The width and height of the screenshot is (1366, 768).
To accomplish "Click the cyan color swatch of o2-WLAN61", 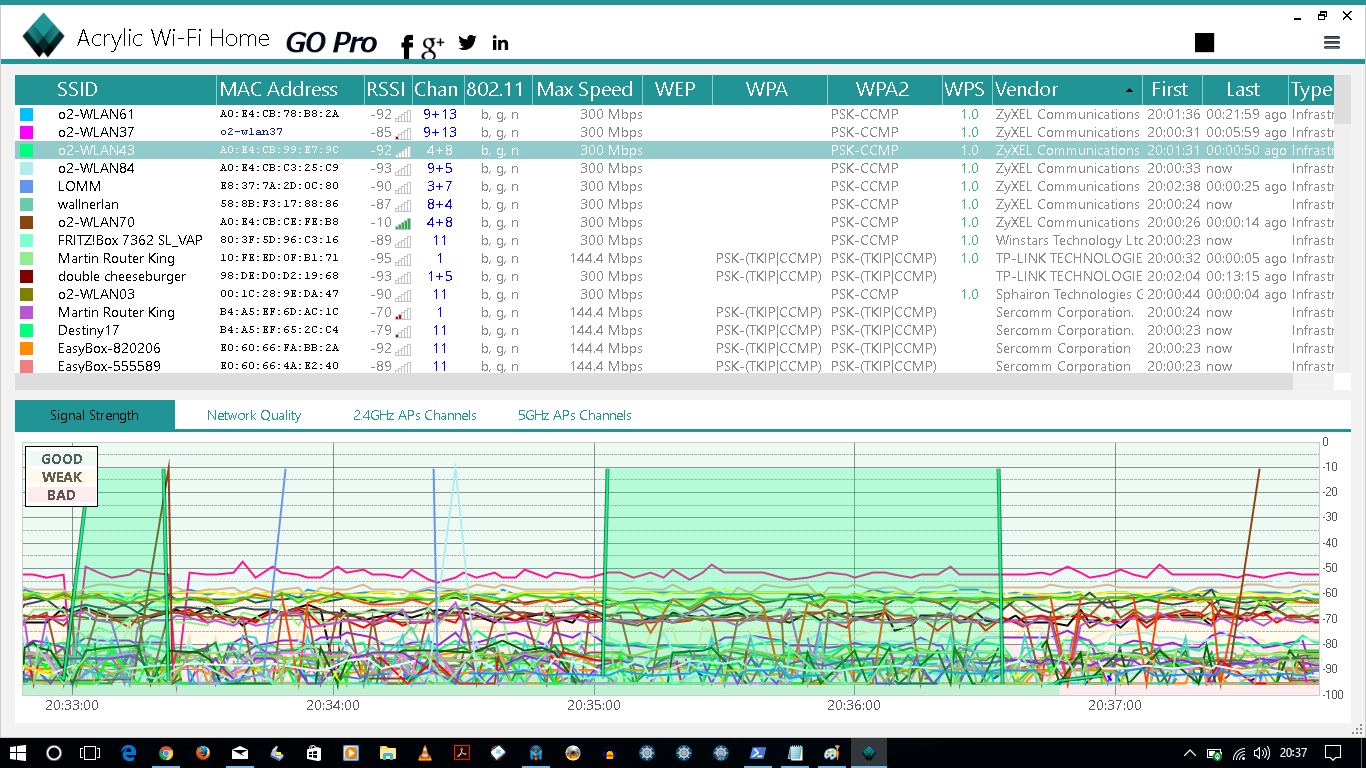I will coord(27,114).
